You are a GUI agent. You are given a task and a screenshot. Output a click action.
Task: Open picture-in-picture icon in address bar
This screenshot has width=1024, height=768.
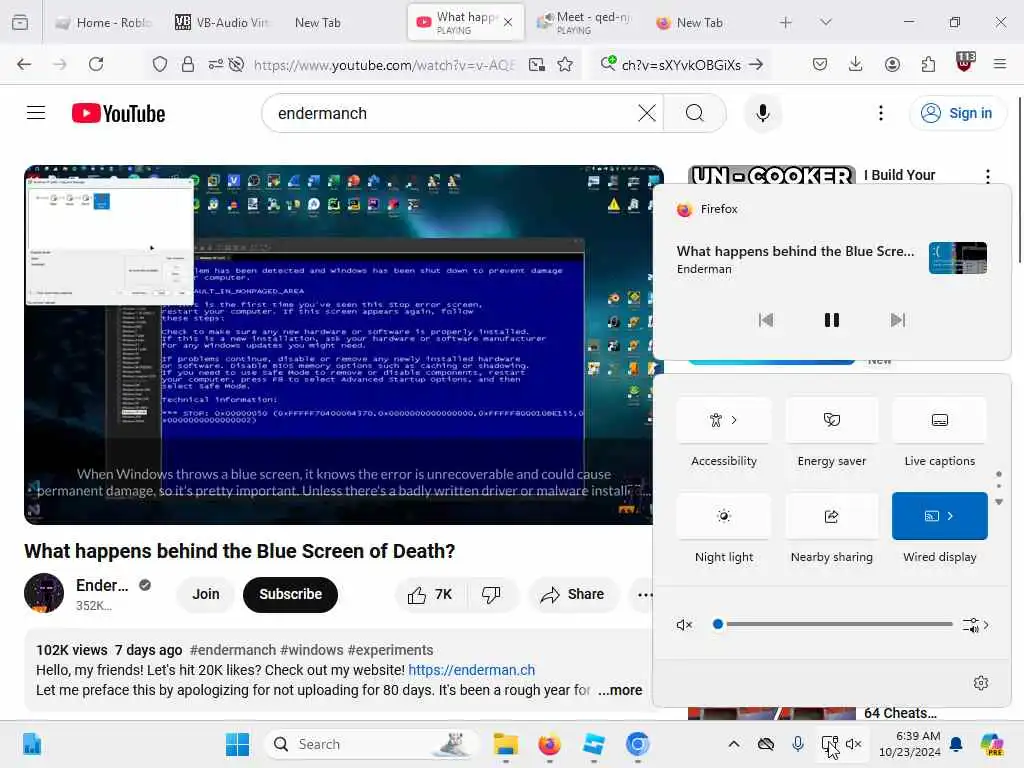click(x=537, y=64)
